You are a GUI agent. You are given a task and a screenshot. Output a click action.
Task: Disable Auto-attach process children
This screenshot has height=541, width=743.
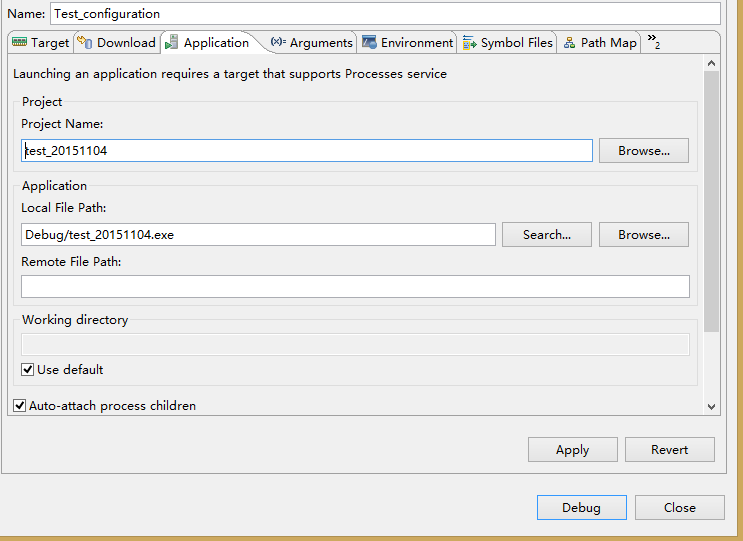tap(20, 406)
